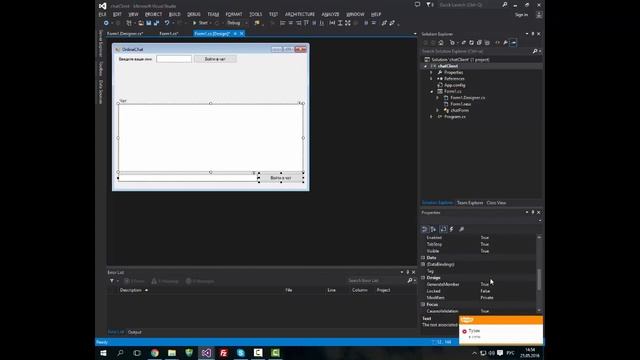This screenshot has height=360, width=640.
Task: Click the Find in Files toolbar icon
Action: (x=257, y=23)
